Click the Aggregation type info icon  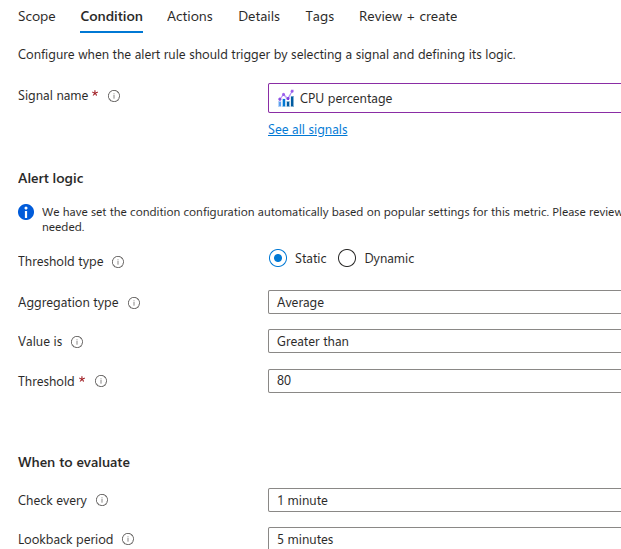click(x=134, y=303)
